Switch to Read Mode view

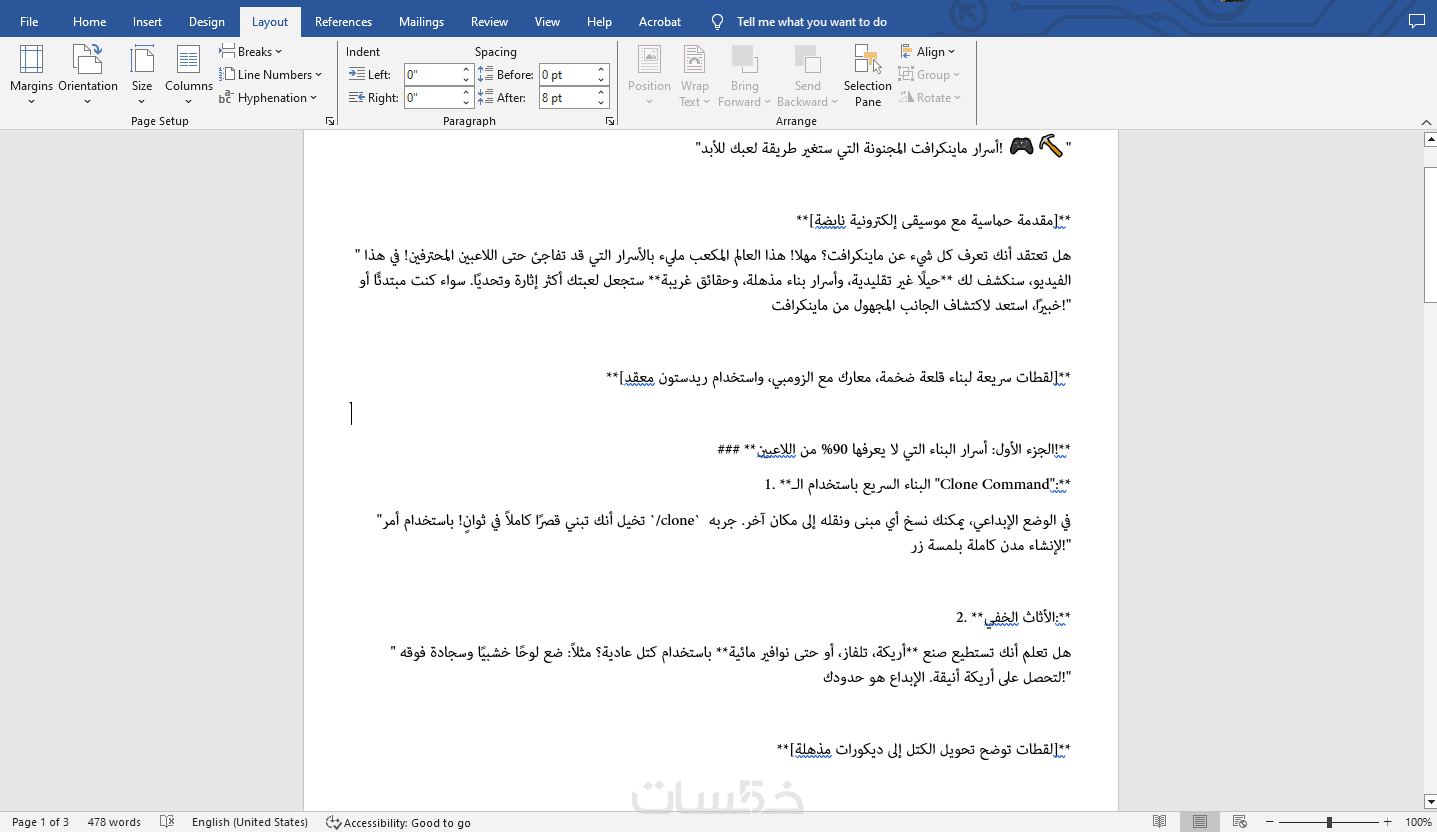[1159, 822]
